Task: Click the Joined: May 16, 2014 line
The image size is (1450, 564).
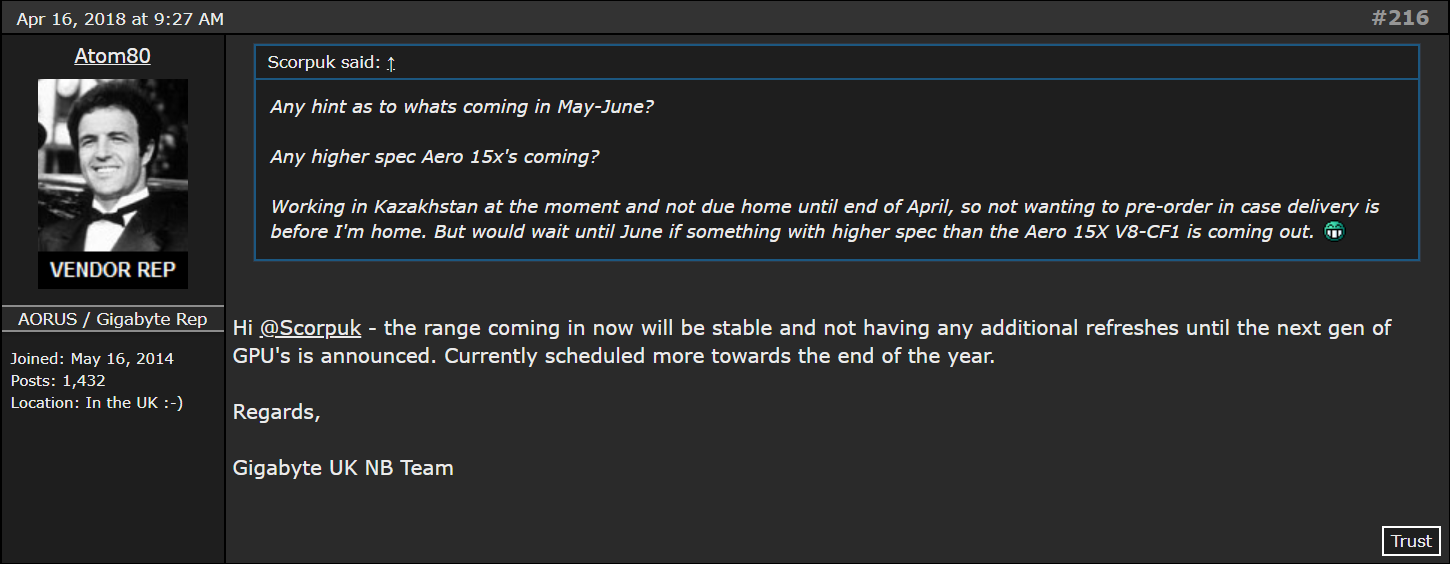Action: pyautogui.click(x=92, y=359)
